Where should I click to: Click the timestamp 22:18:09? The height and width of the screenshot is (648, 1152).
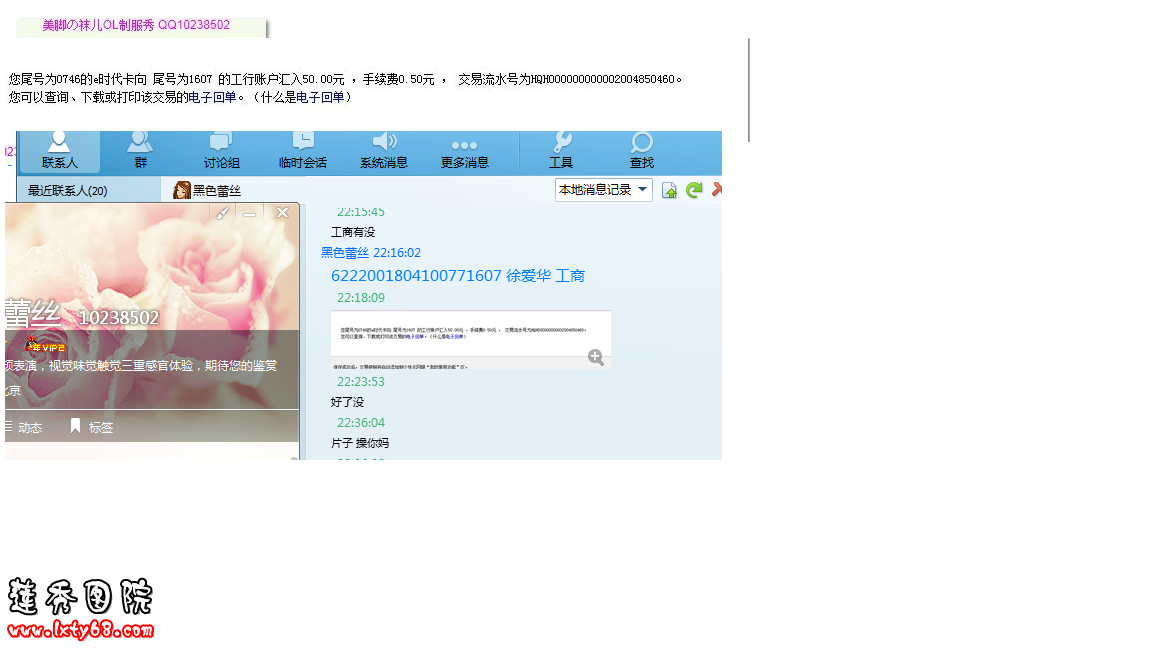pos(361,298)
